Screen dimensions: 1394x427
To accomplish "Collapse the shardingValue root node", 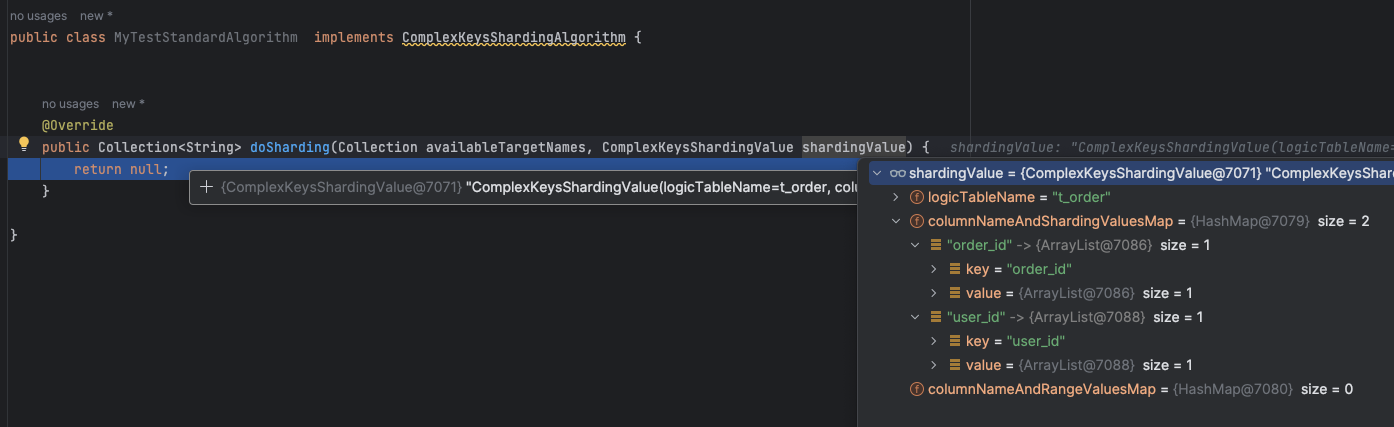I will pos(877,173).
